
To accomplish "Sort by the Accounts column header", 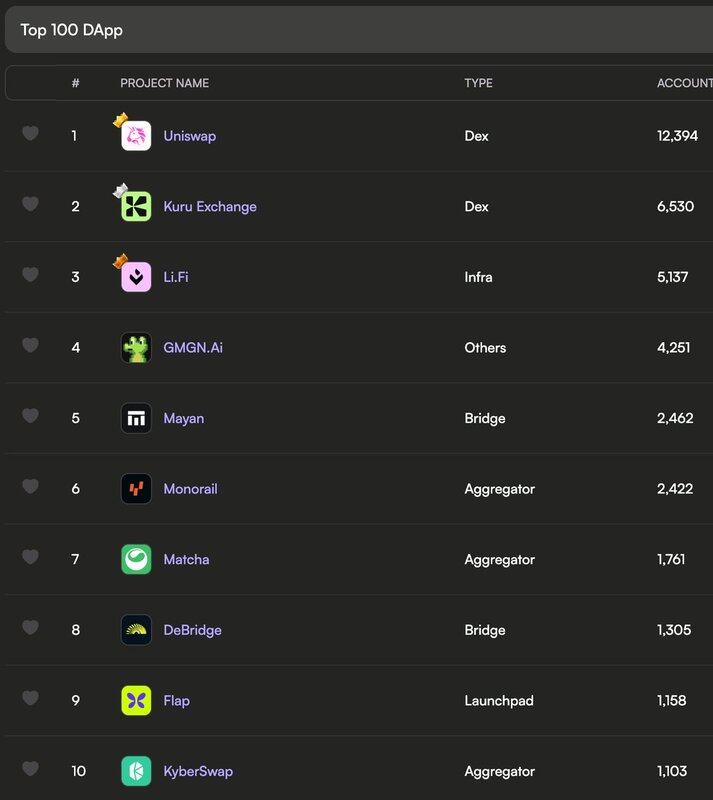I will click(684, 83).
